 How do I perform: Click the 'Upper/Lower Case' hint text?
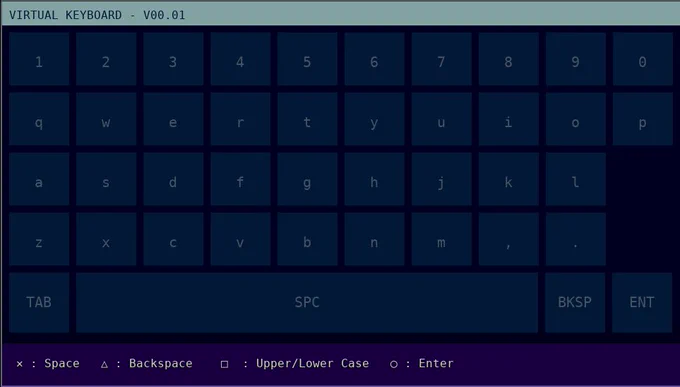coord(312,363)
